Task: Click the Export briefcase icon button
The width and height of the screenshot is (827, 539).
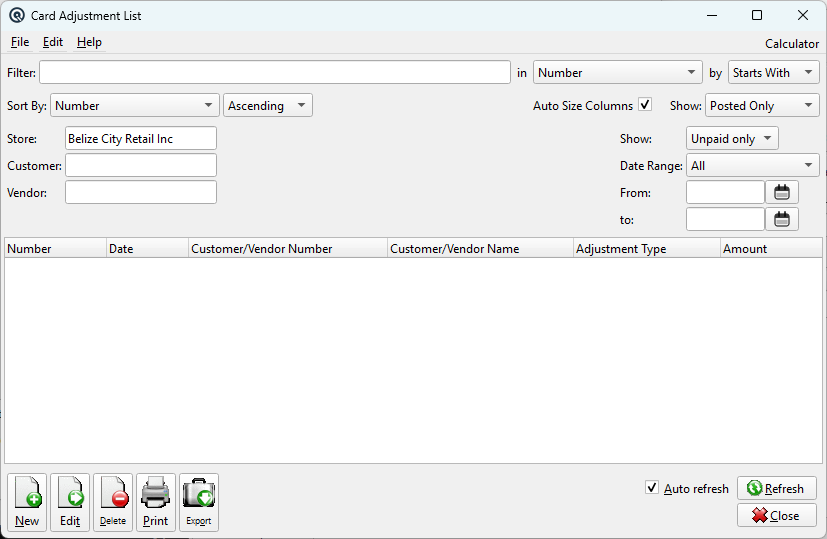Action: click(199, 502)
